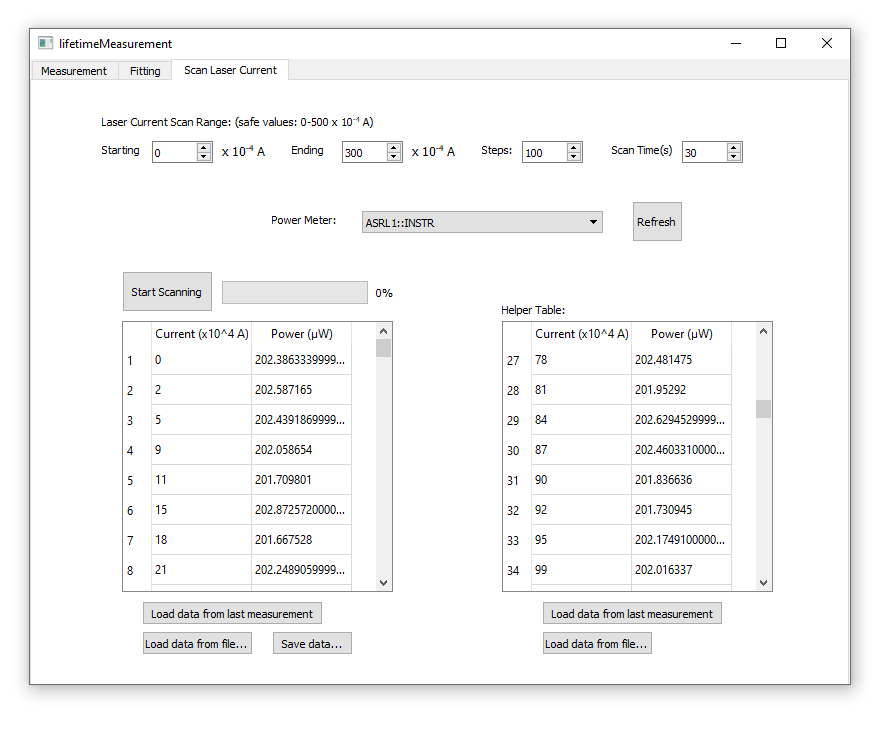Screen dimensions: 893x733
Task: Select current cell 21 in row 8
Action: click(202, 570)
